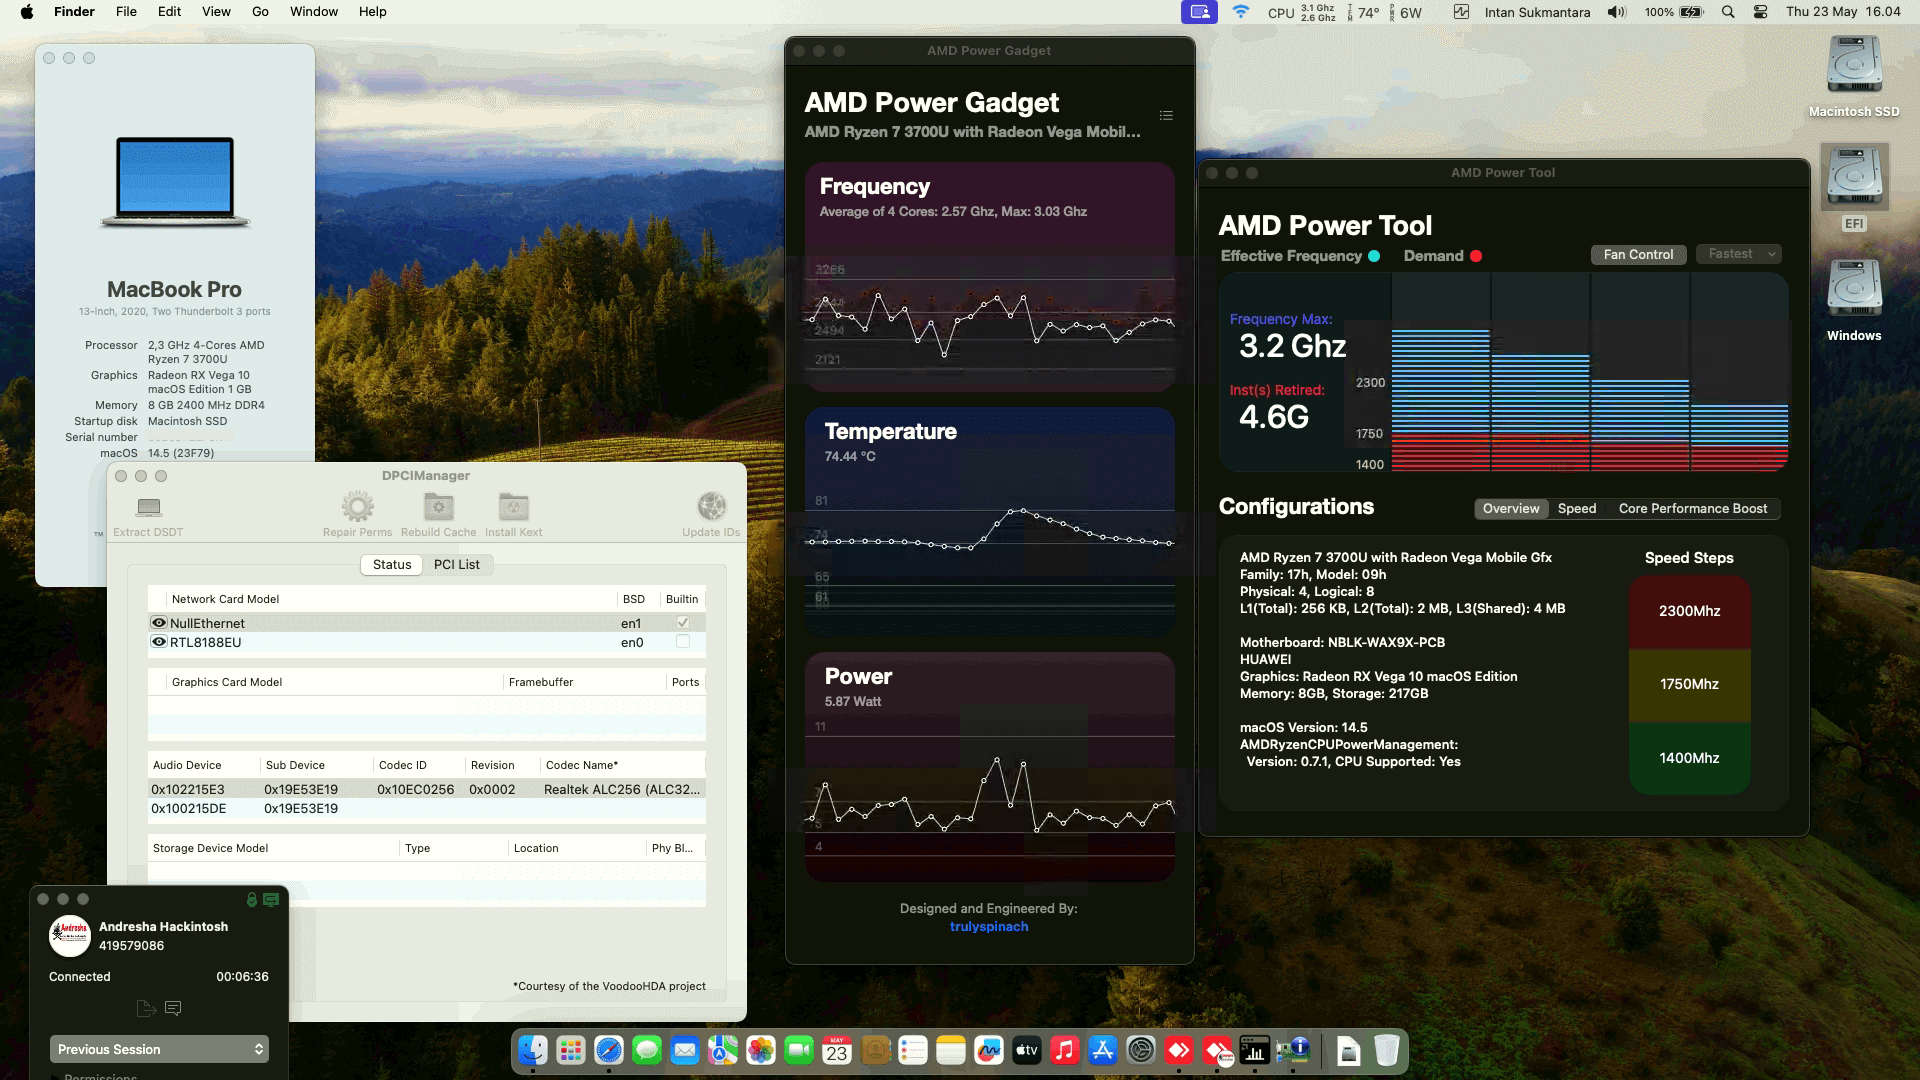This screenshot has width=1920, height=1080.
Task: Open Messages from the Dock
Action: click(x=647, y=1051)
